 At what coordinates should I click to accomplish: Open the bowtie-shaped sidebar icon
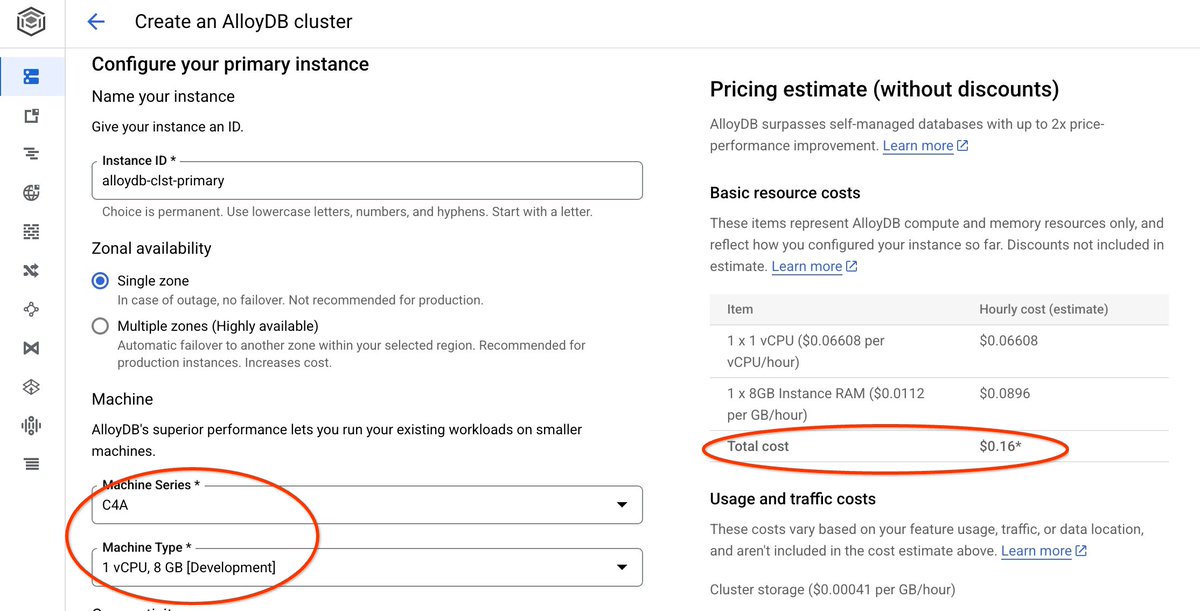[32, 348]
